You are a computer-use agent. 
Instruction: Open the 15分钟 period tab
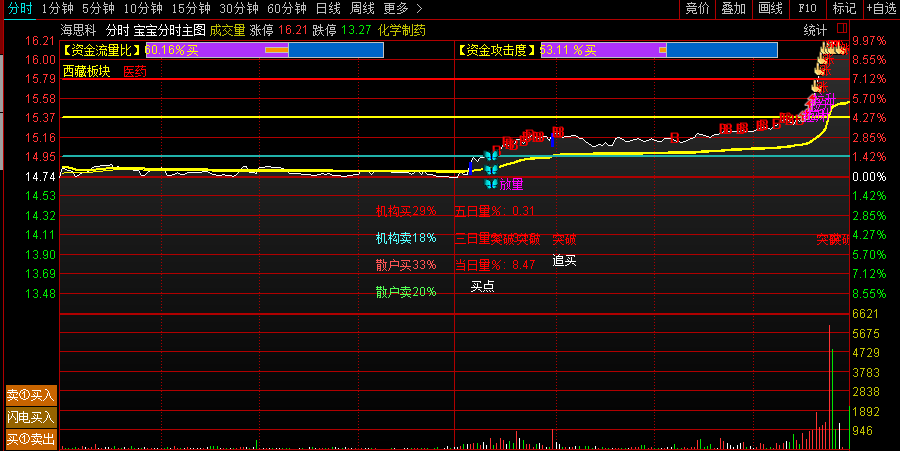click(191, 9)
